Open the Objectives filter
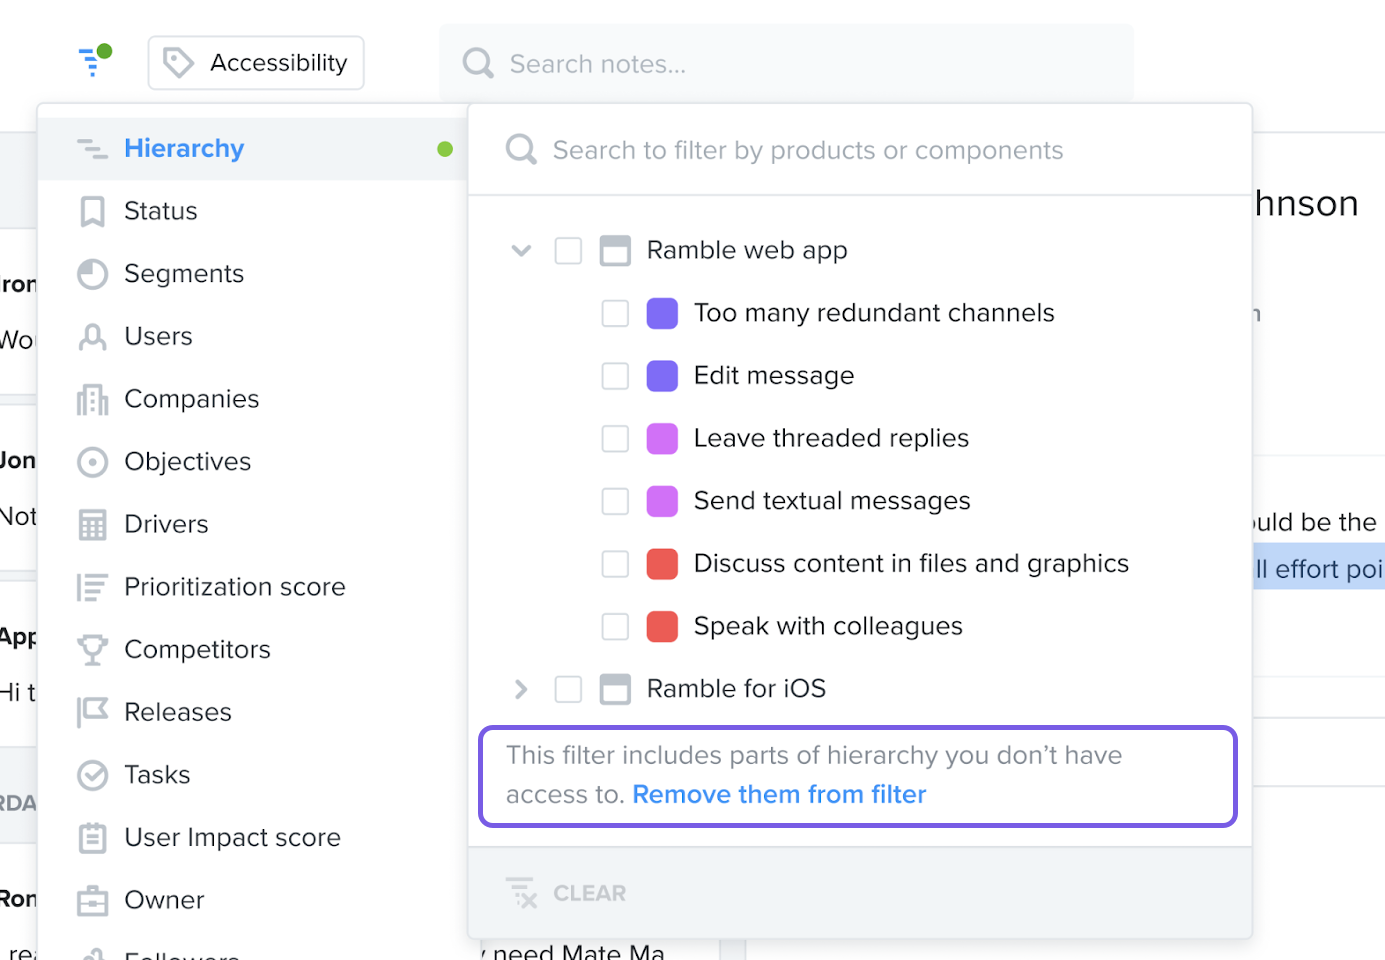This screenshot has width=1385, height=960. pyautogui.click(x=253, y=462)
